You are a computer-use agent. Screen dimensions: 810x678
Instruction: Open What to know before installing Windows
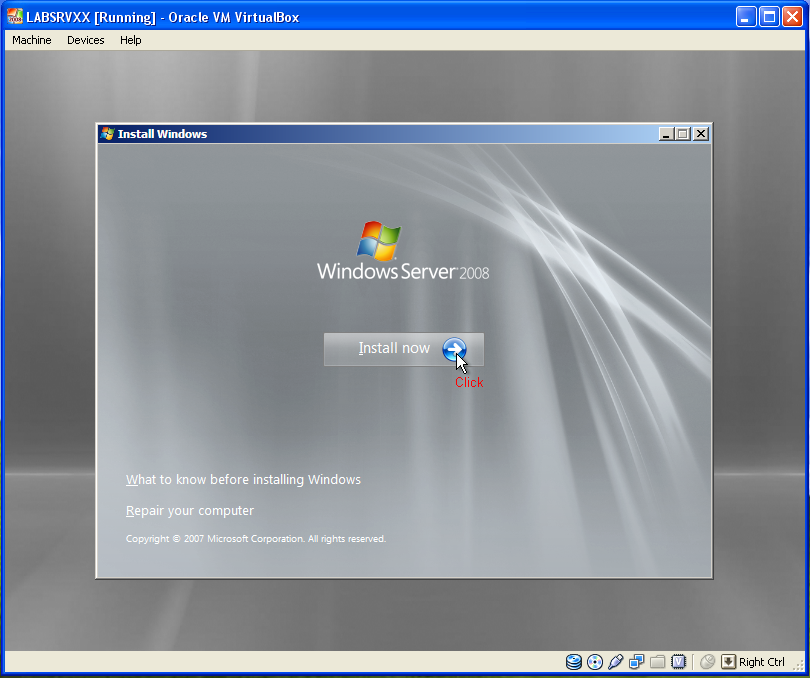point(243,480)
